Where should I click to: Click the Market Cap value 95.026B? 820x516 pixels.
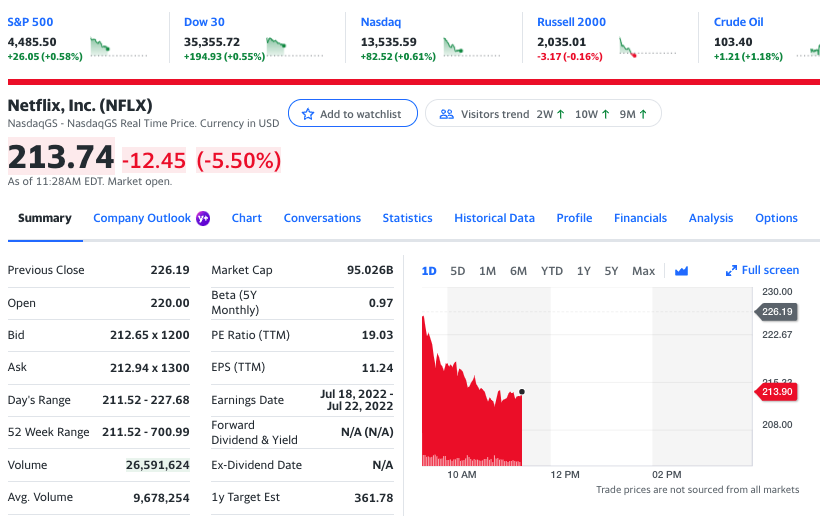(x=370, y=270)
